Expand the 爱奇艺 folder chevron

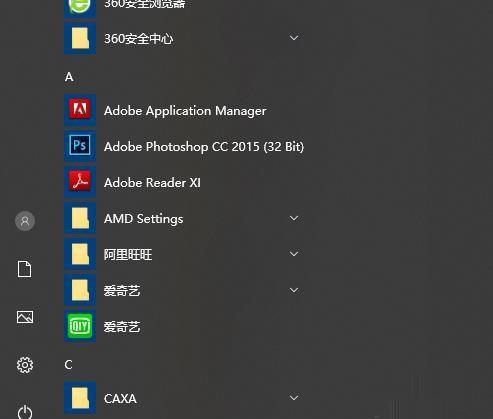294,290
